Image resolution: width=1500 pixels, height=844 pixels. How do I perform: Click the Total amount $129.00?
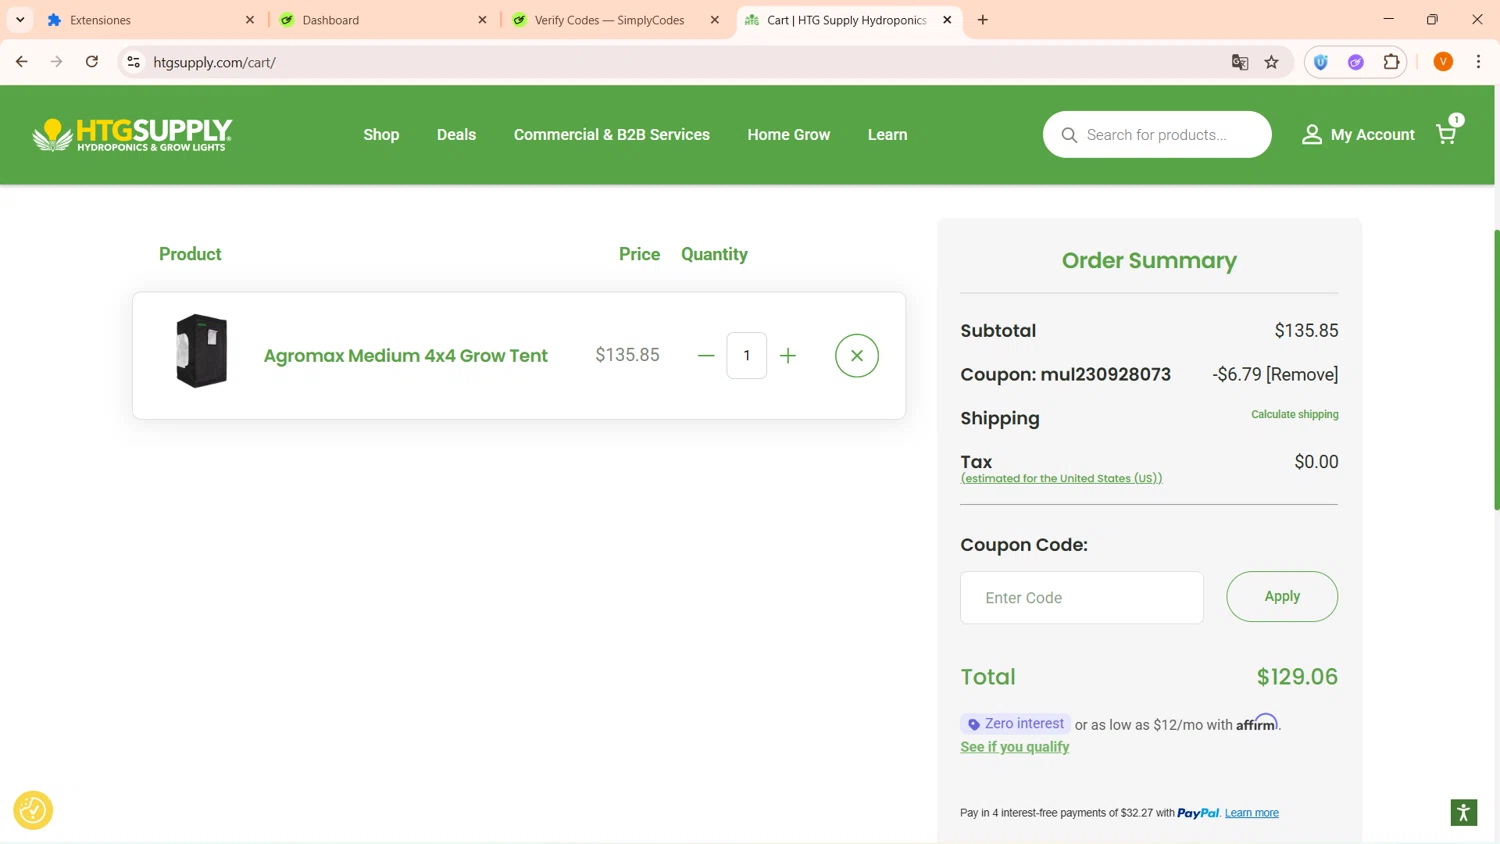point(1297,677)
